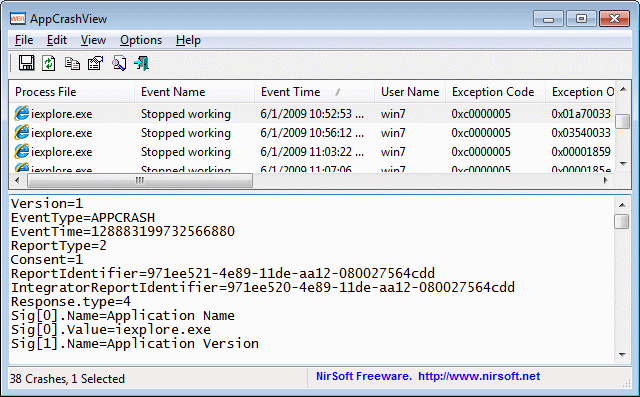Open the File menu
The height and width of the screenshot is (397, 640).
(24, 40)
